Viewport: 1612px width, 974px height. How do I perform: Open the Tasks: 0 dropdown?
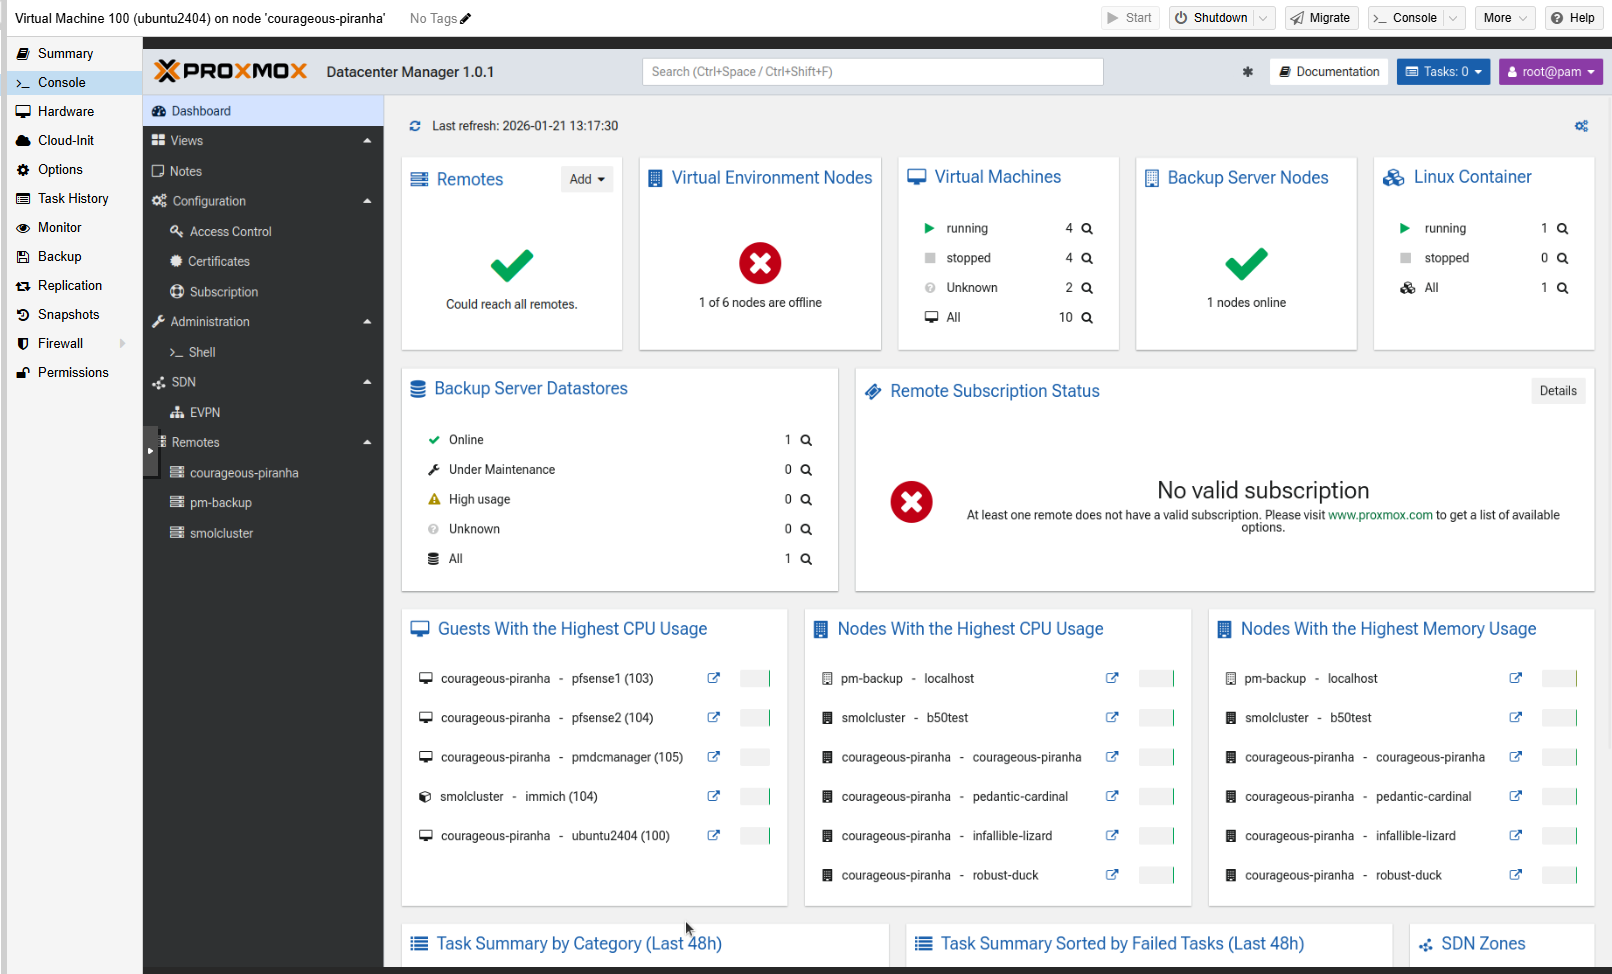click(x=1443, y=72)
